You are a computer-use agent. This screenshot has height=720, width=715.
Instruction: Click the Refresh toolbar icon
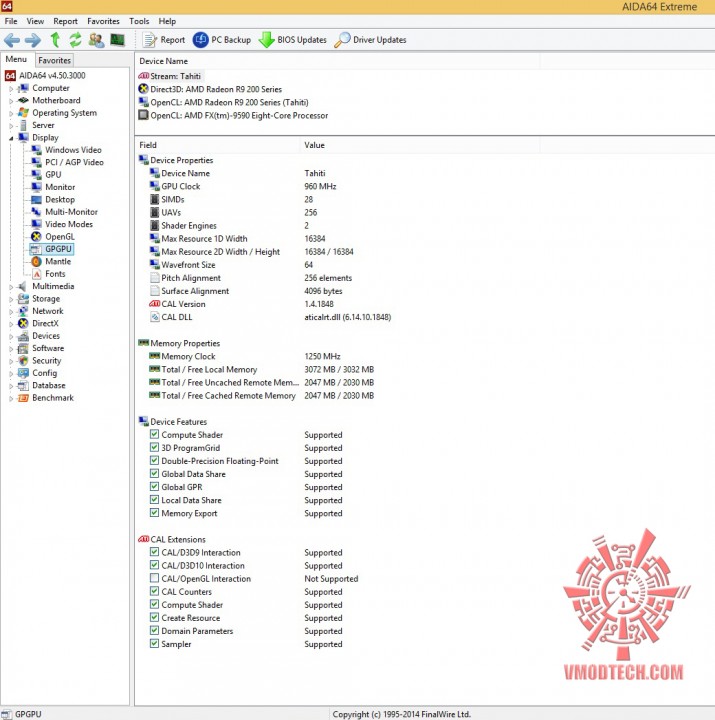tap(75, 40)
